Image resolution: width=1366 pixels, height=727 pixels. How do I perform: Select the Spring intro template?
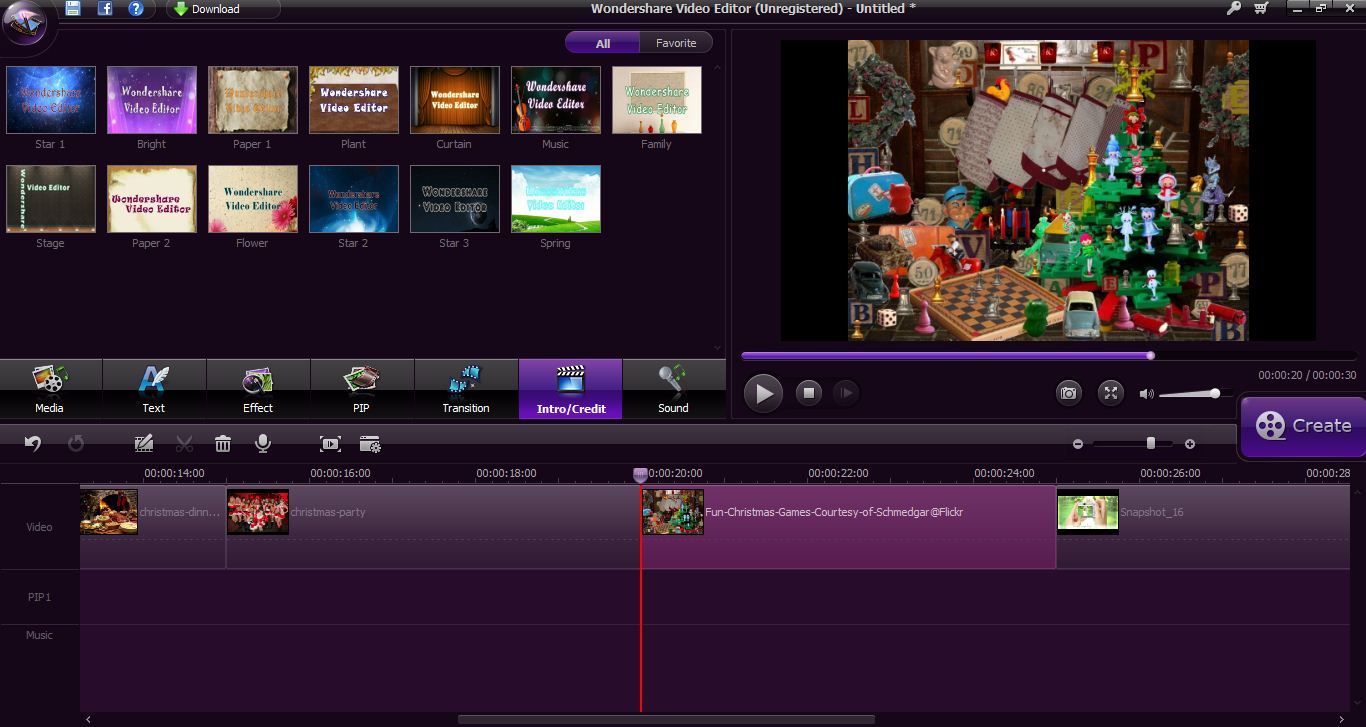click(x=556, y=199)
